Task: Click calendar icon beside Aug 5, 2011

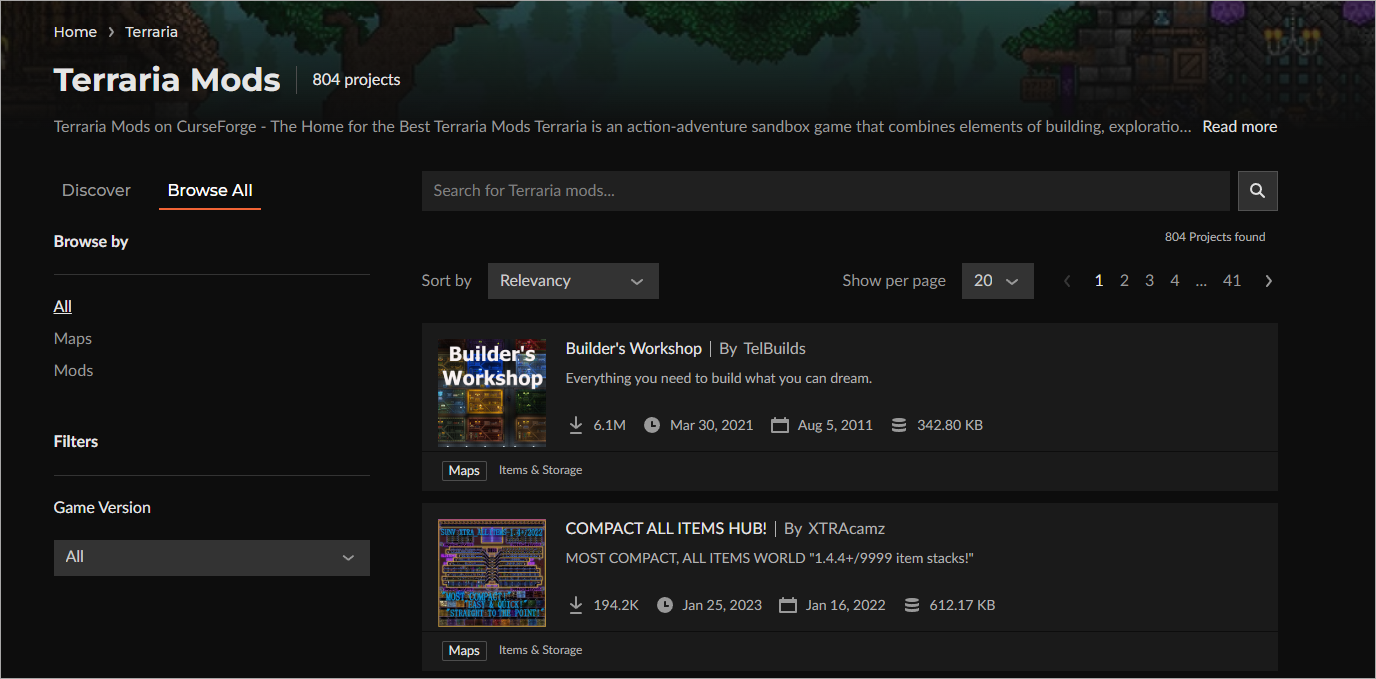Action: (780, 425)
